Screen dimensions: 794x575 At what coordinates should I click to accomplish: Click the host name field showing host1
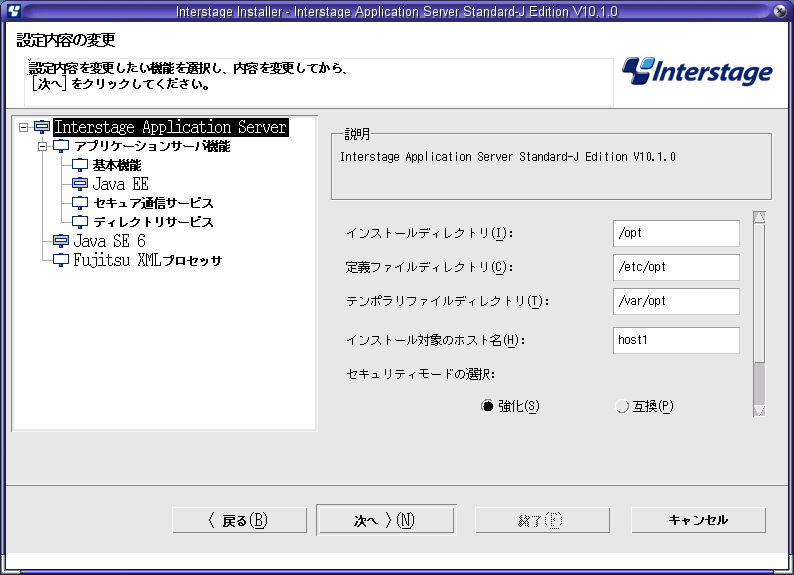[676, 340]
